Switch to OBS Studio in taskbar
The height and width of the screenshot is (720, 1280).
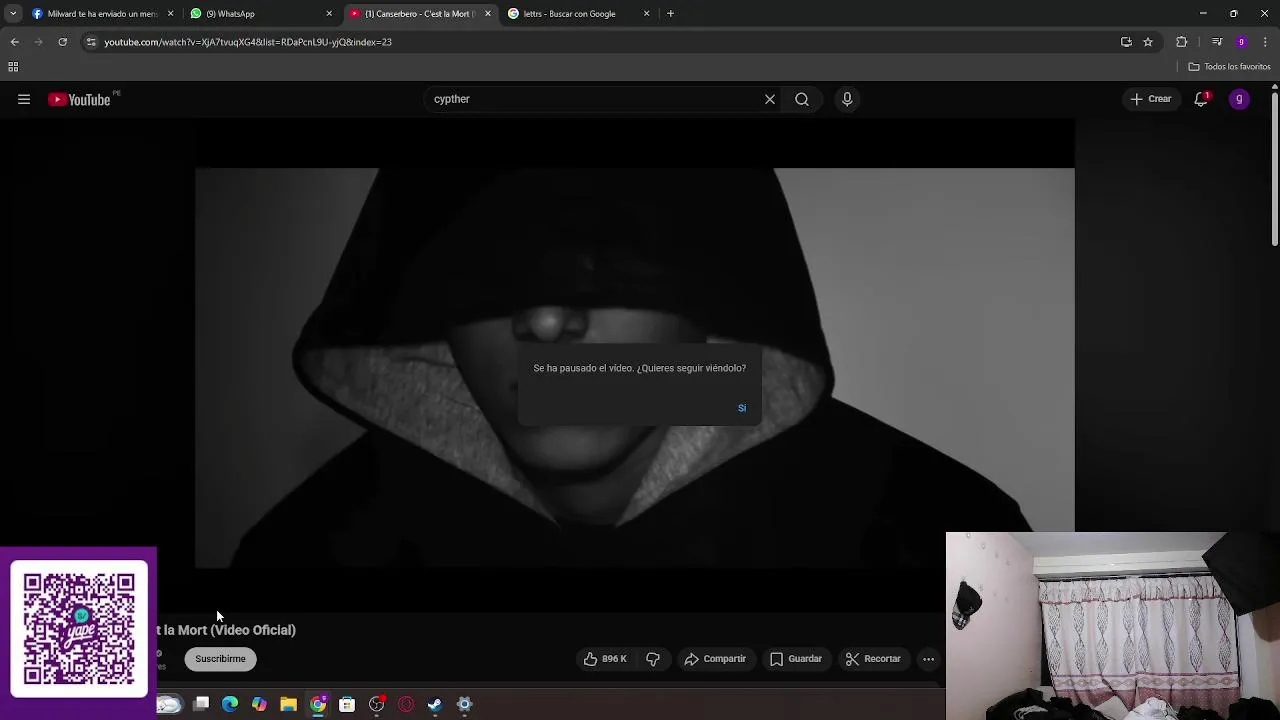[376, 704]
